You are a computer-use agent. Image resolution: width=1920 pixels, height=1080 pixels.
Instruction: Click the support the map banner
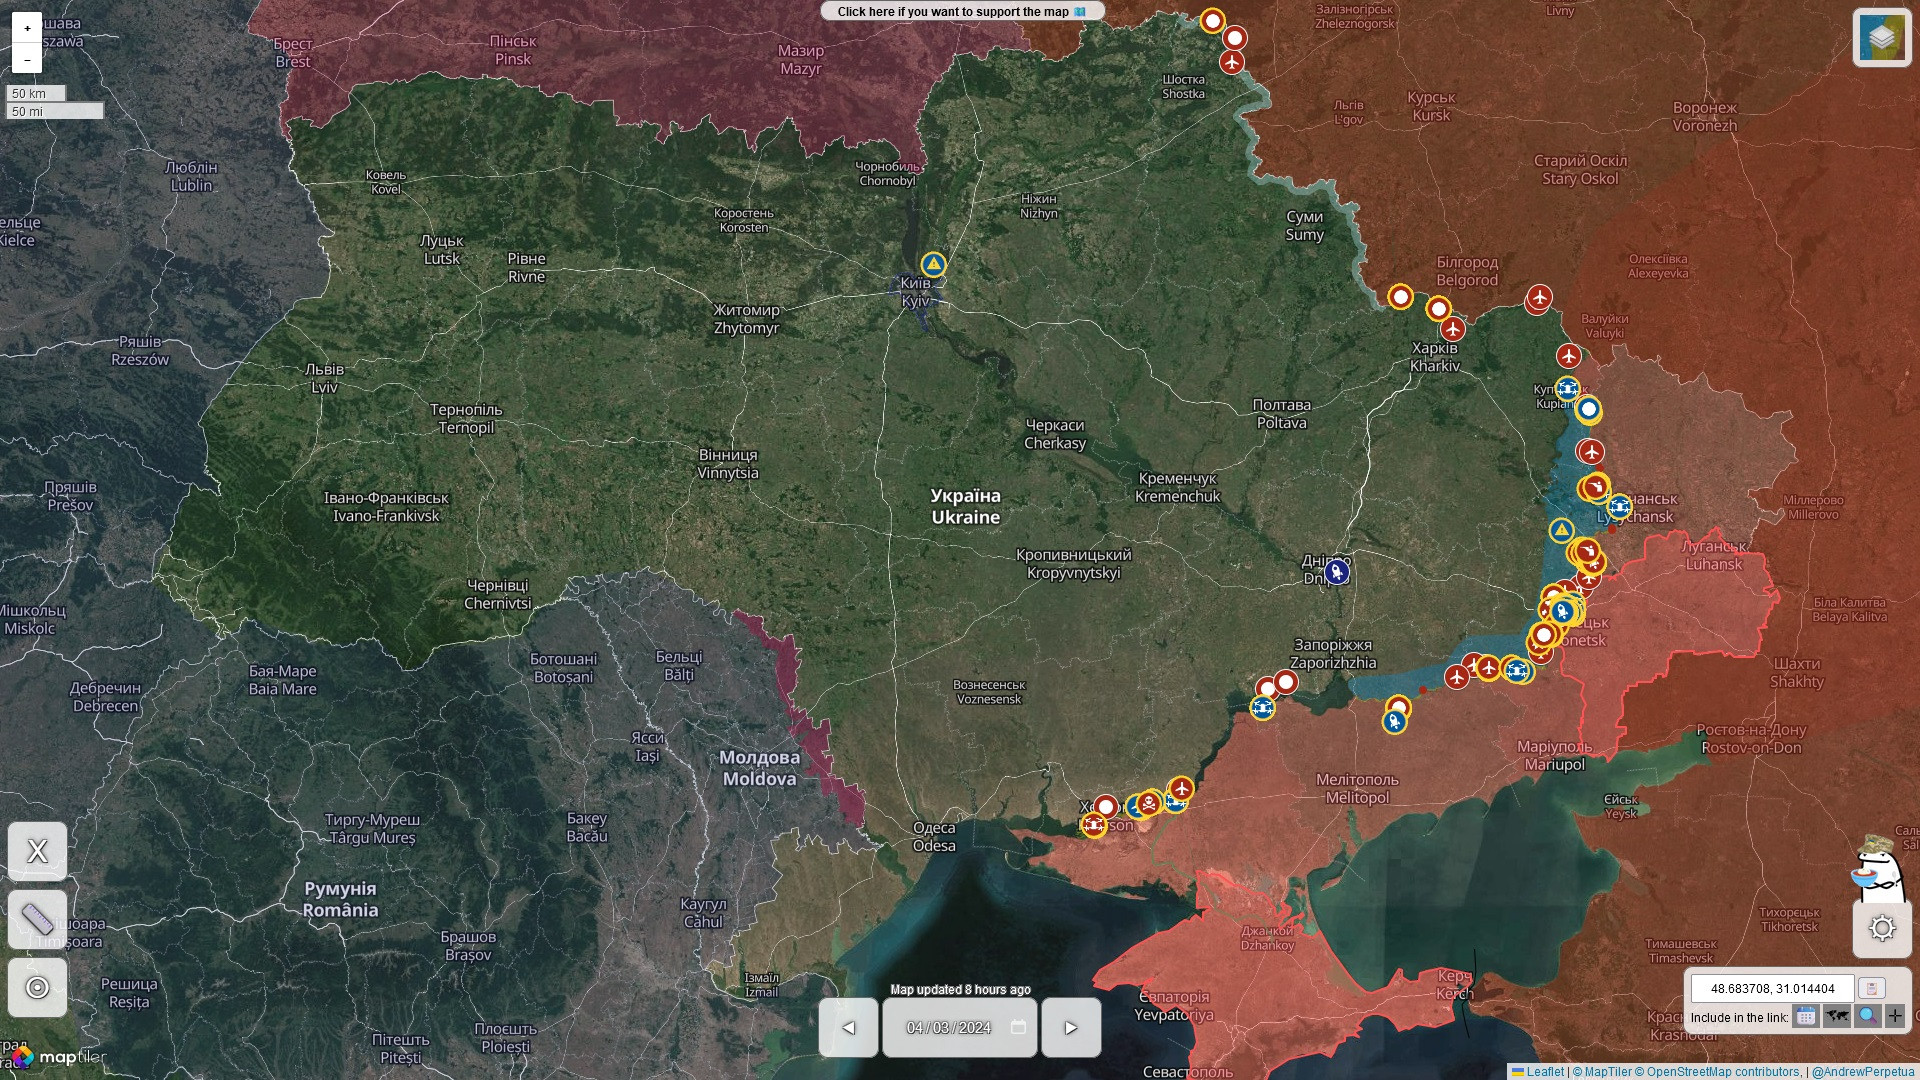point(962,11)
